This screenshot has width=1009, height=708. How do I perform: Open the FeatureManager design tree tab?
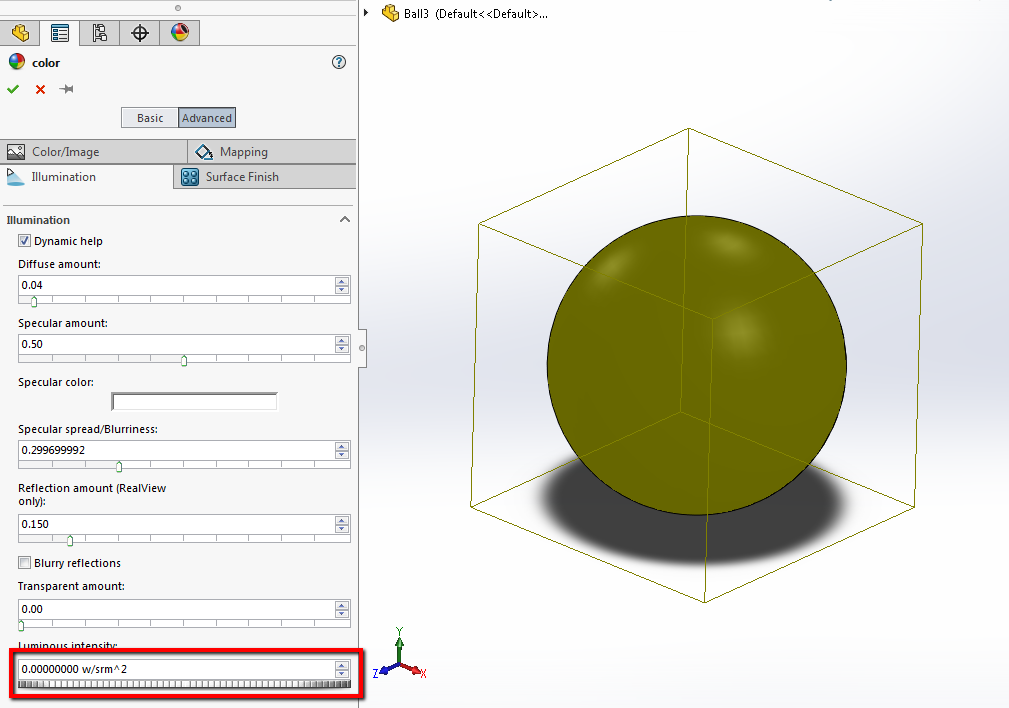(x=20, y=33)
